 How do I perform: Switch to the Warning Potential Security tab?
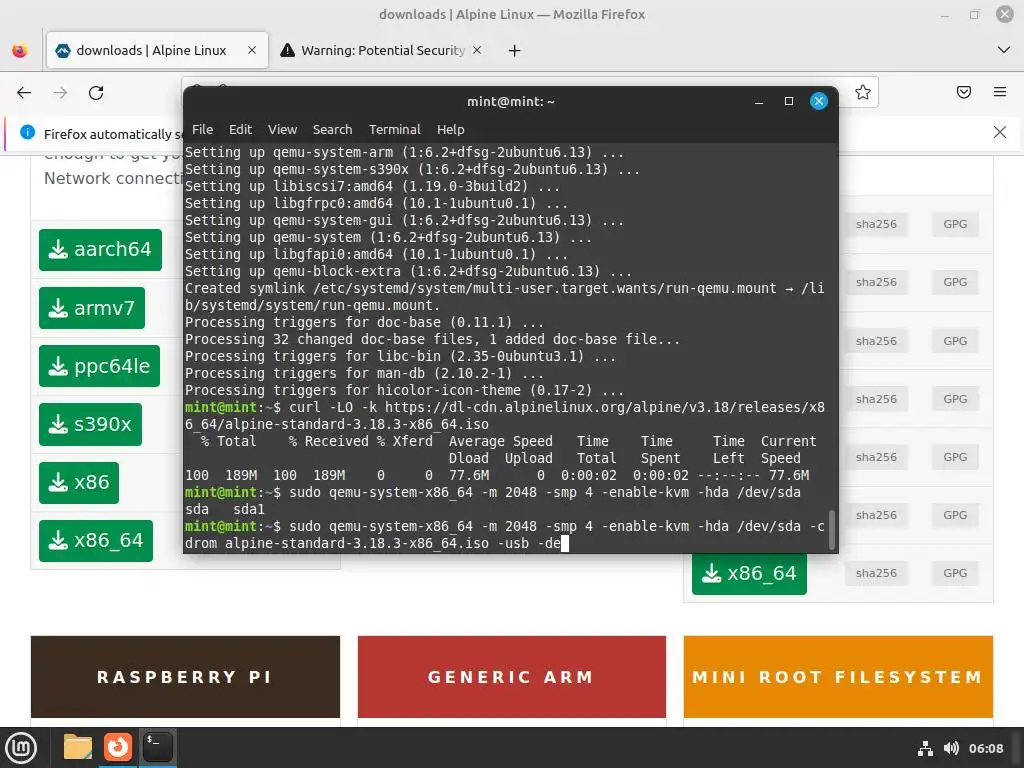click(x=382, y=50)
